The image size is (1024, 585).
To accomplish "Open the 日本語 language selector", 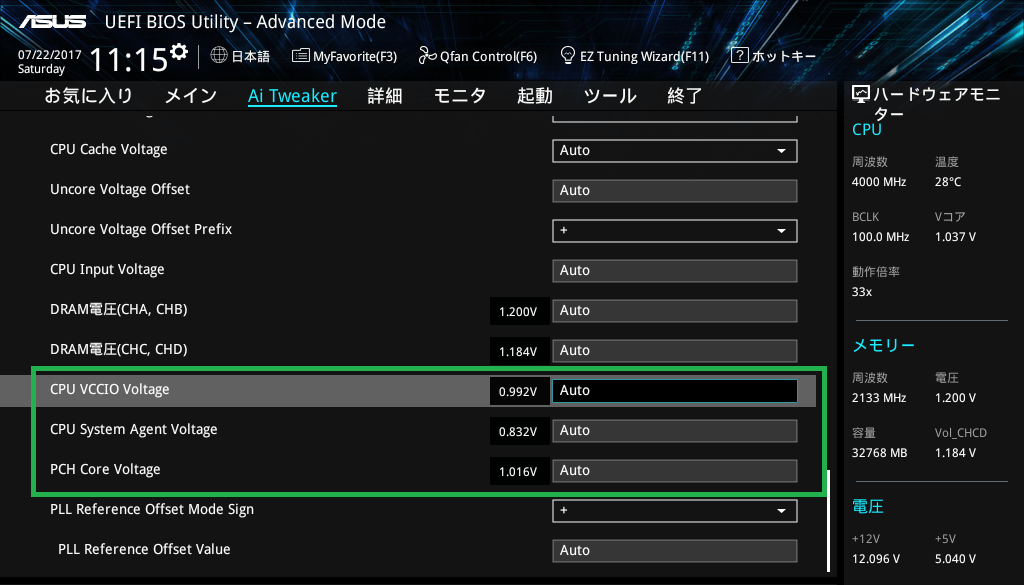I will [x=240, y=56].
